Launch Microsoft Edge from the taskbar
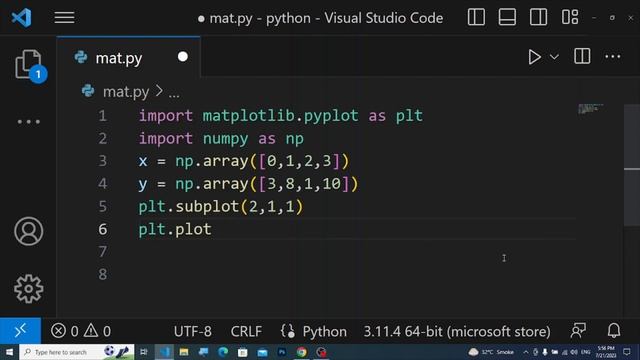 point(223,352)
